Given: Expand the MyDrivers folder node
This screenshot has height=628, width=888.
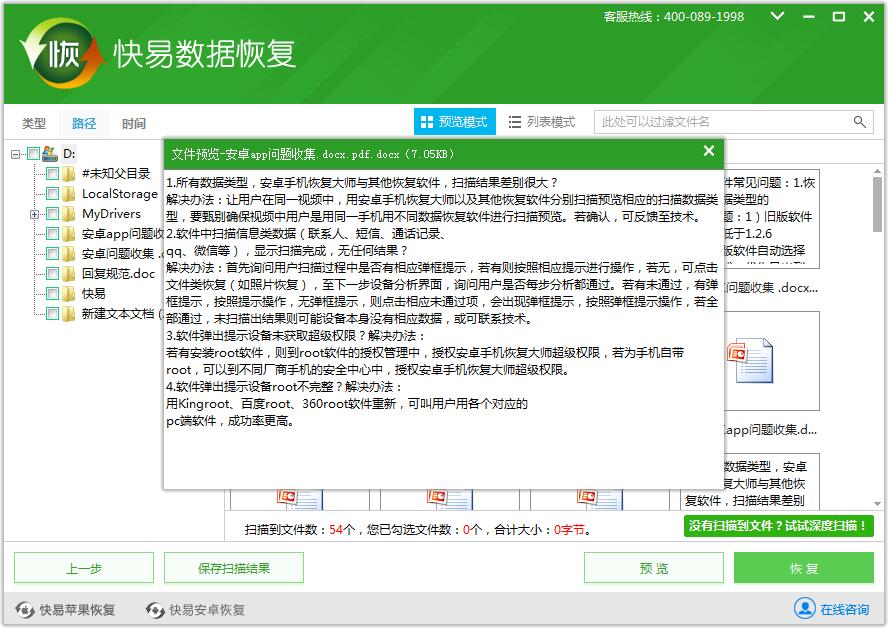Looking at the screenshot, I should pyautogui.click(x=35, y=214).
